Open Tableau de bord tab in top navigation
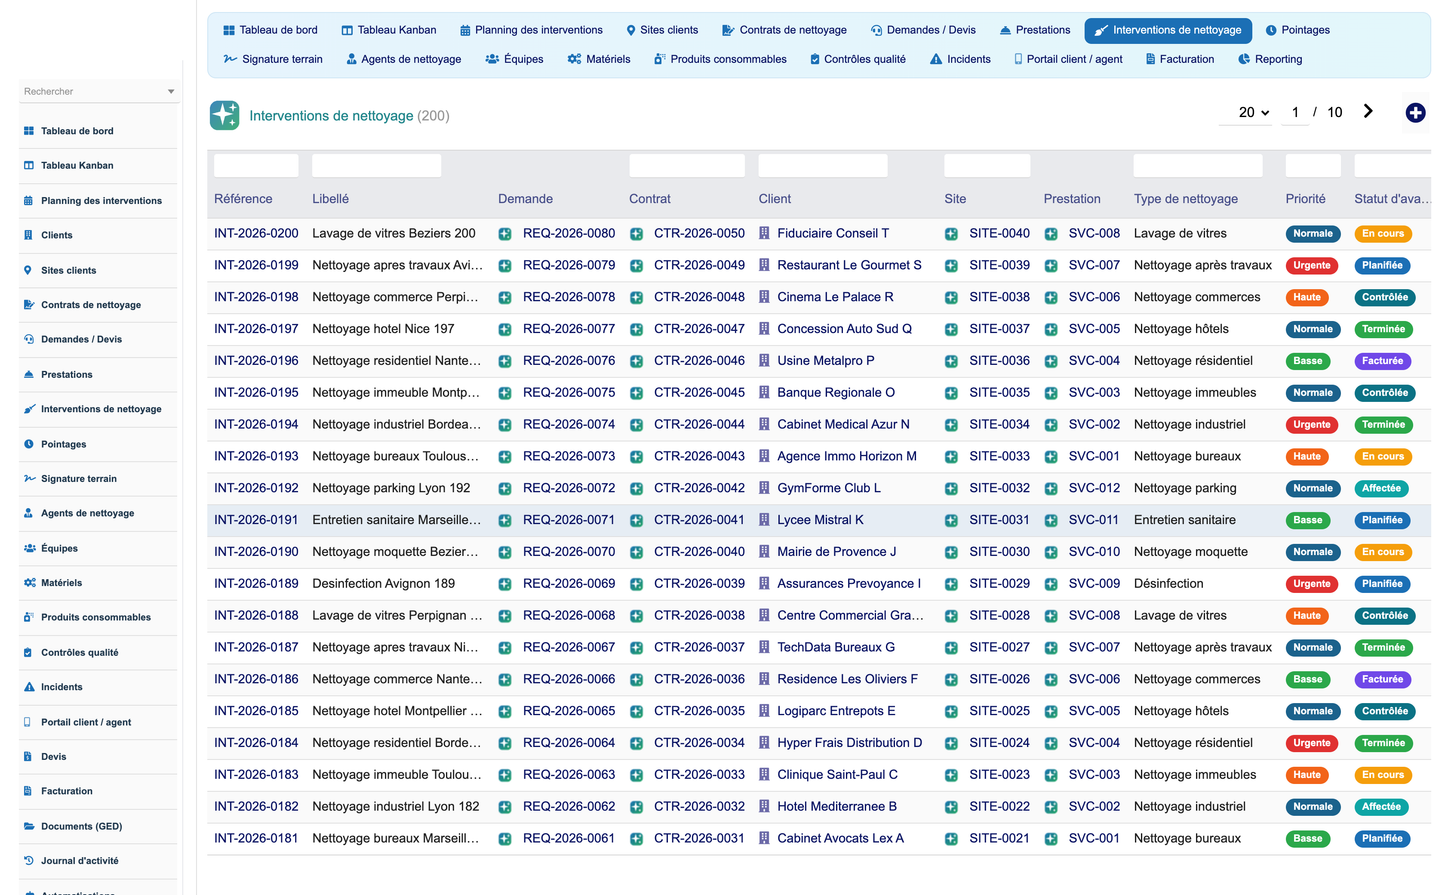 pos(270,30)
